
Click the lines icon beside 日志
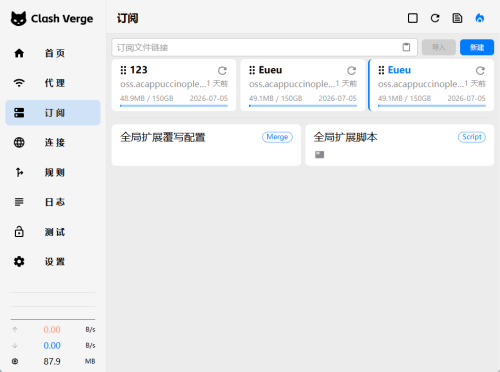[19, 202]
